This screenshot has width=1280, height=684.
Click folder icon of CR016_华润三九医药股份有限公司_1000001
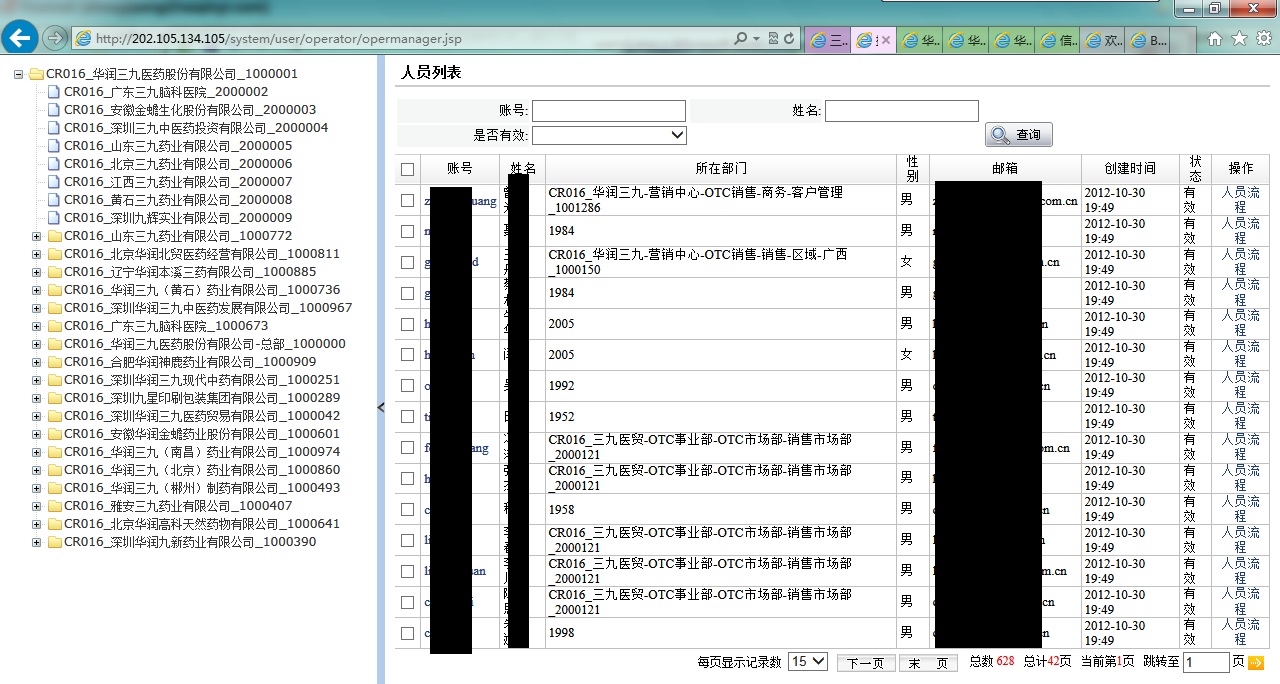(36, 74)
